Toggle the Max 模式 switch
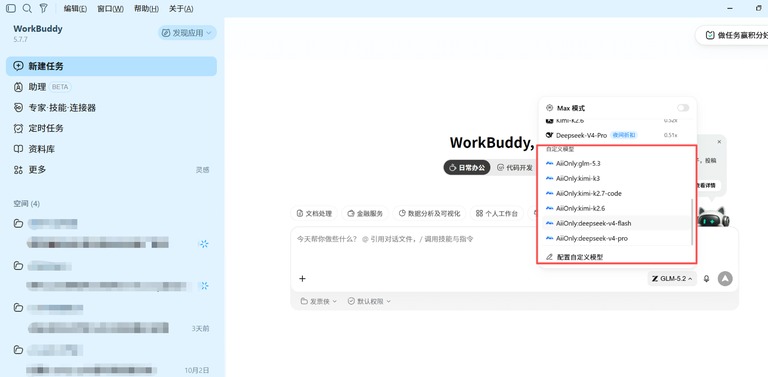 pos(683,108)
